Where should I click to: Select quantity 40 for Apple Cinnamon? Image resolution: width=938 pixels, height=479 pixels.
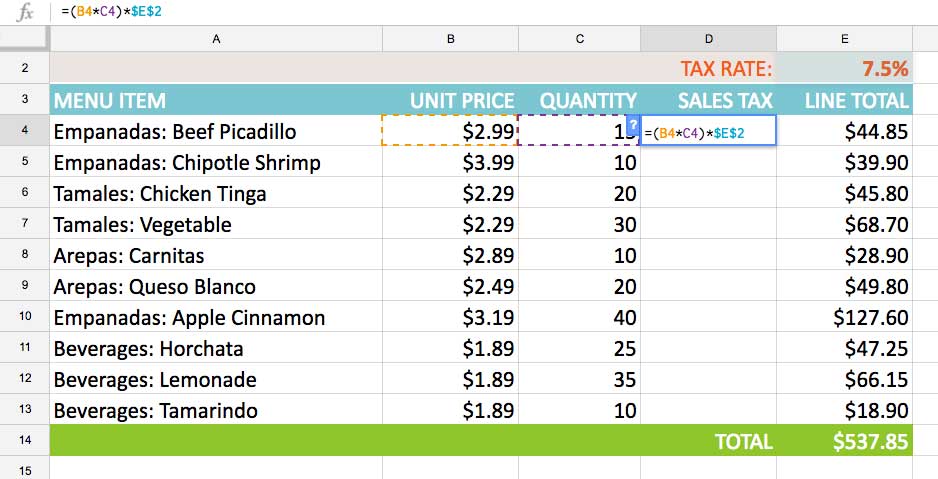pyautogui.click(x=579, y=317)
